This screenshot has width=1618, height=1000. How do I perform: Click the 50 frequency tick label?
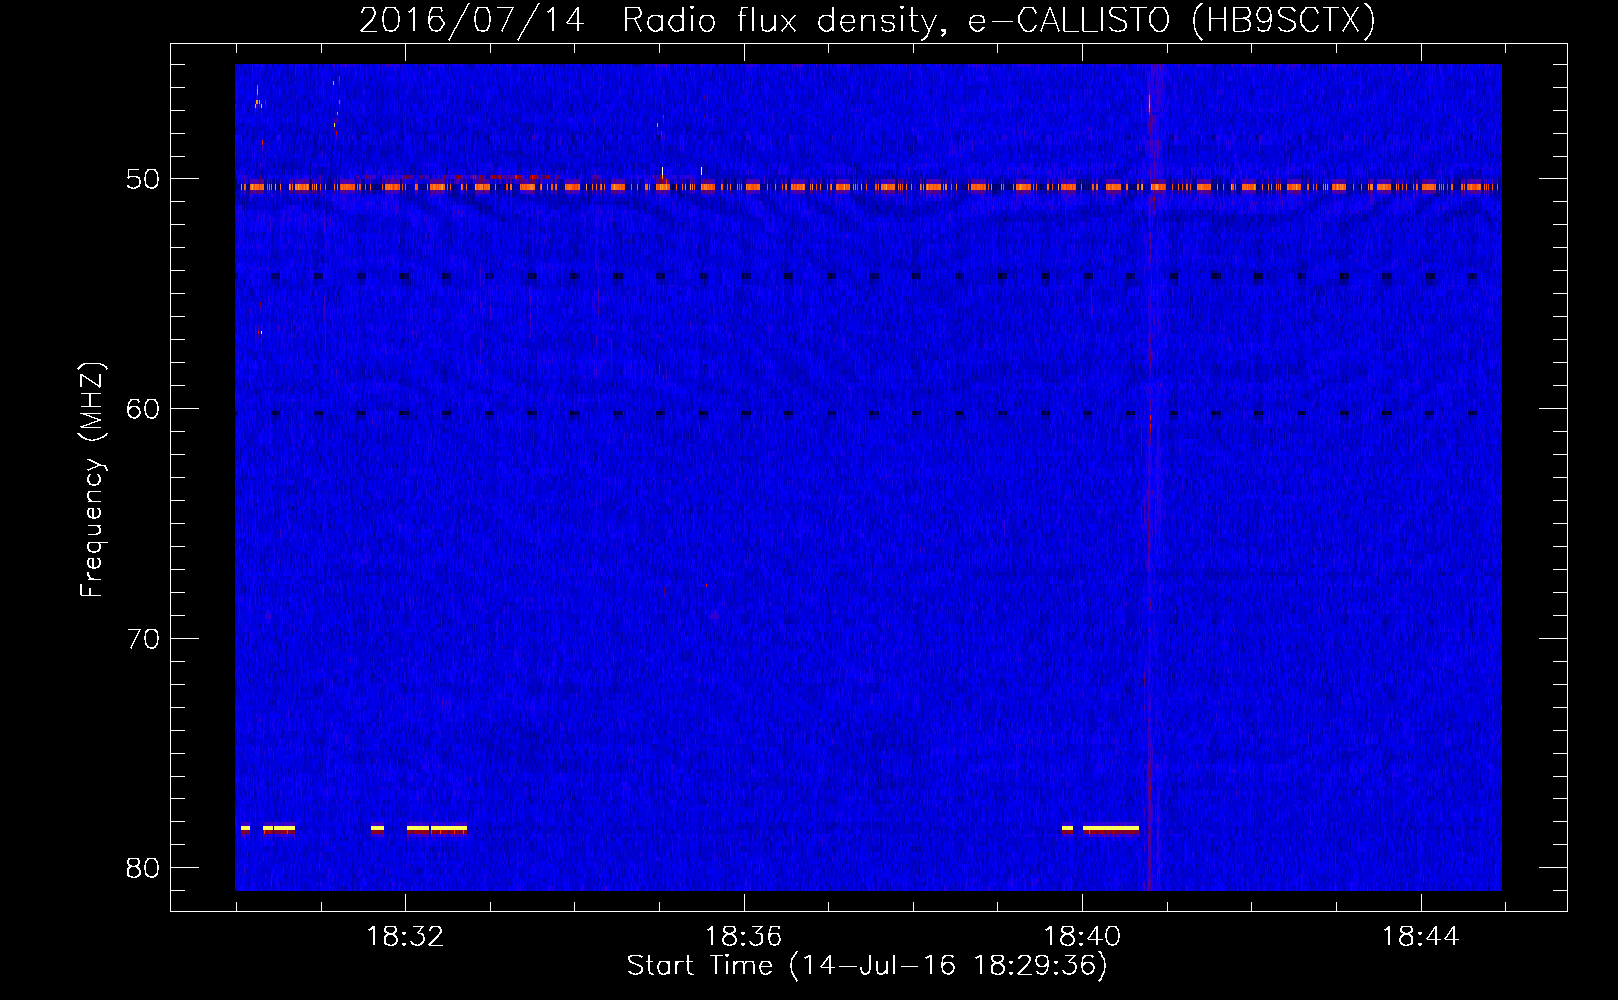pos(143,179)
